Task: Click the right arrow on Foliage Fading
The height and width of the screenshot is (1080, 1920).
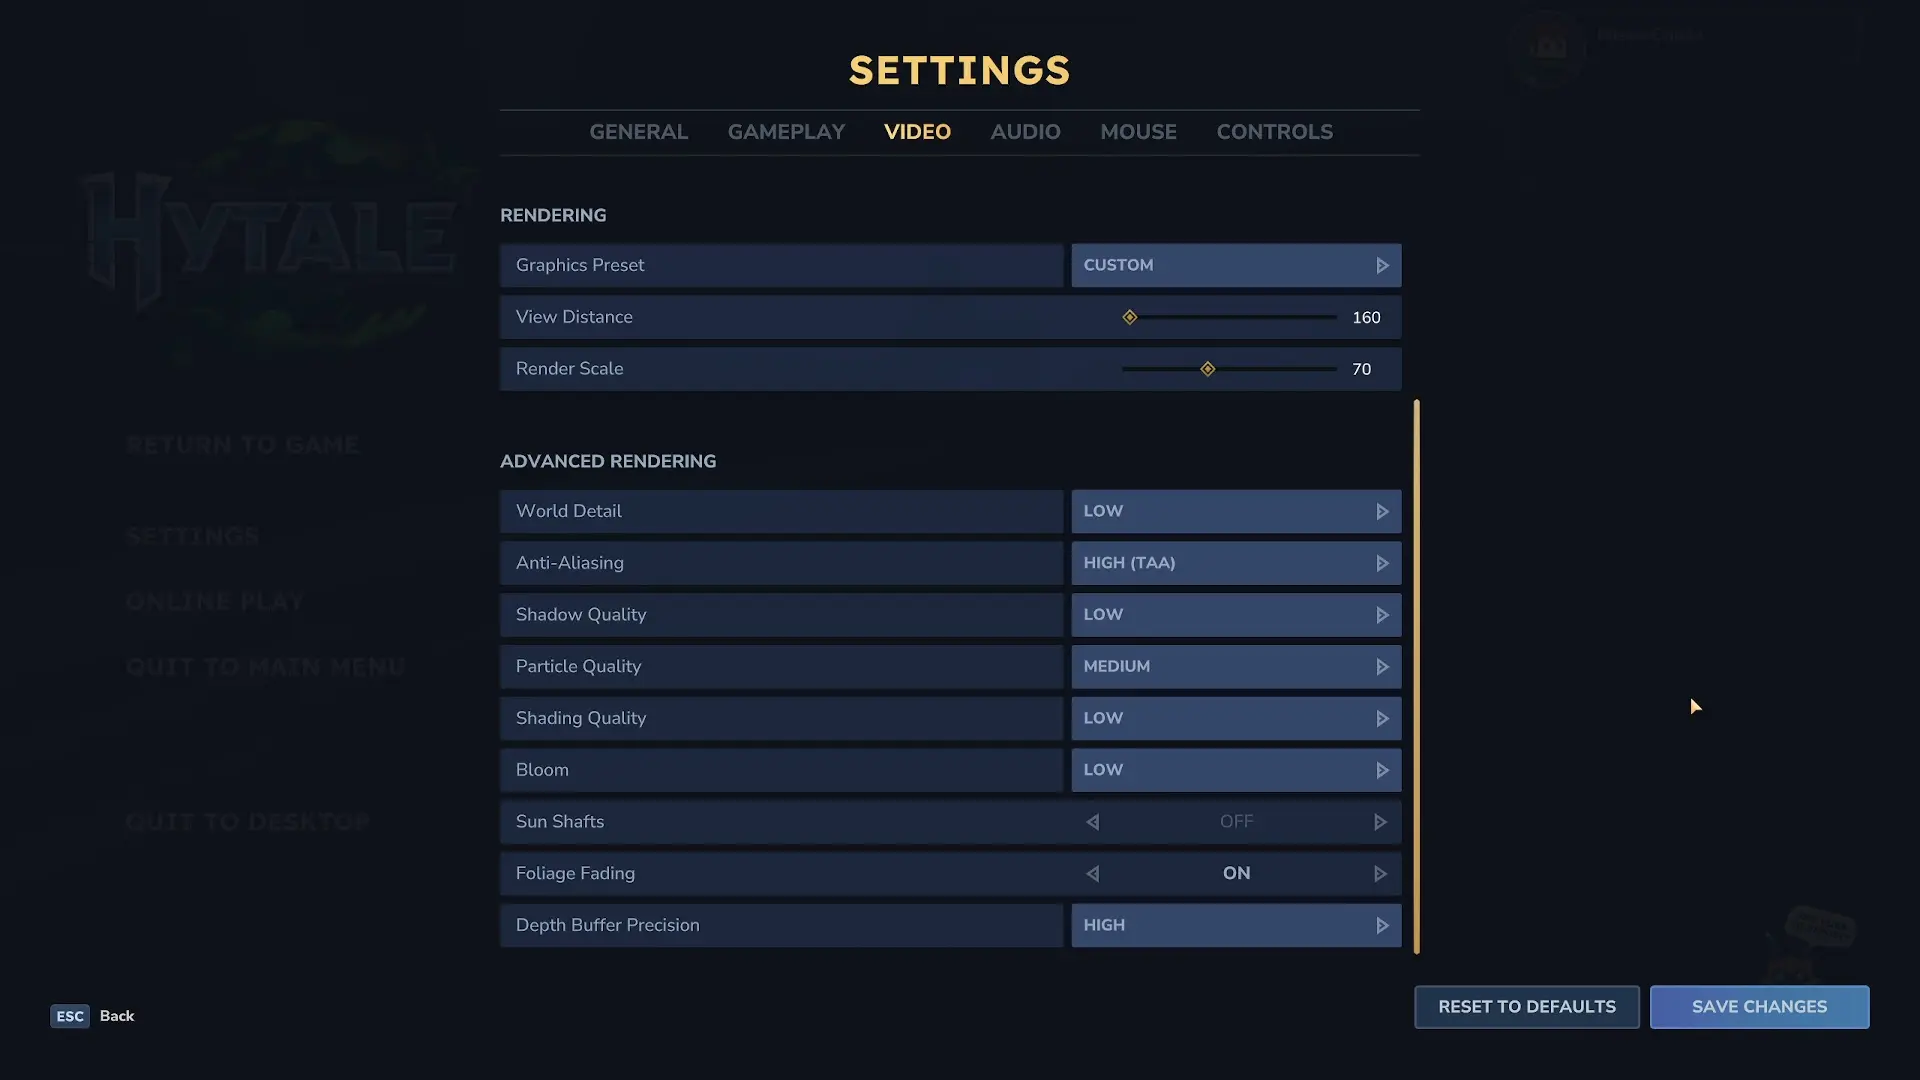Action: [x=1380, y=874]
